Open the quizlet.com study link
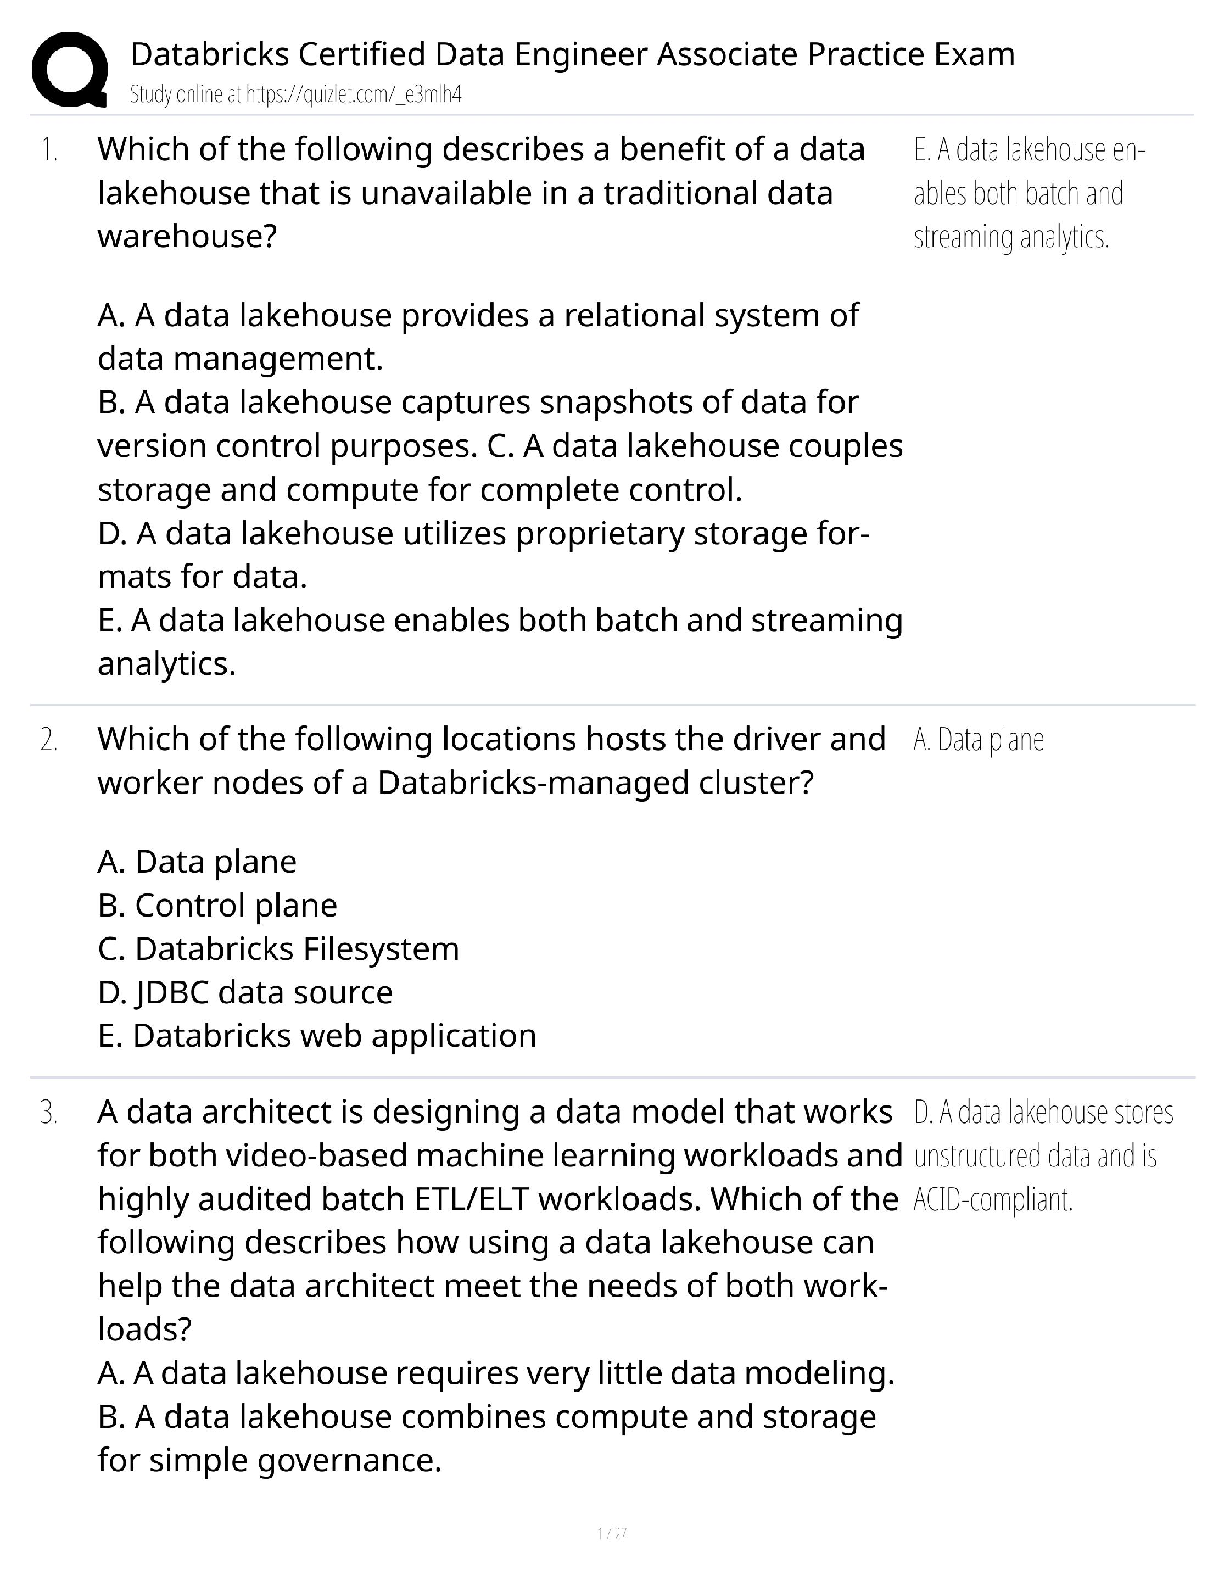The image size is (1224, 1584). click(297, 95)
